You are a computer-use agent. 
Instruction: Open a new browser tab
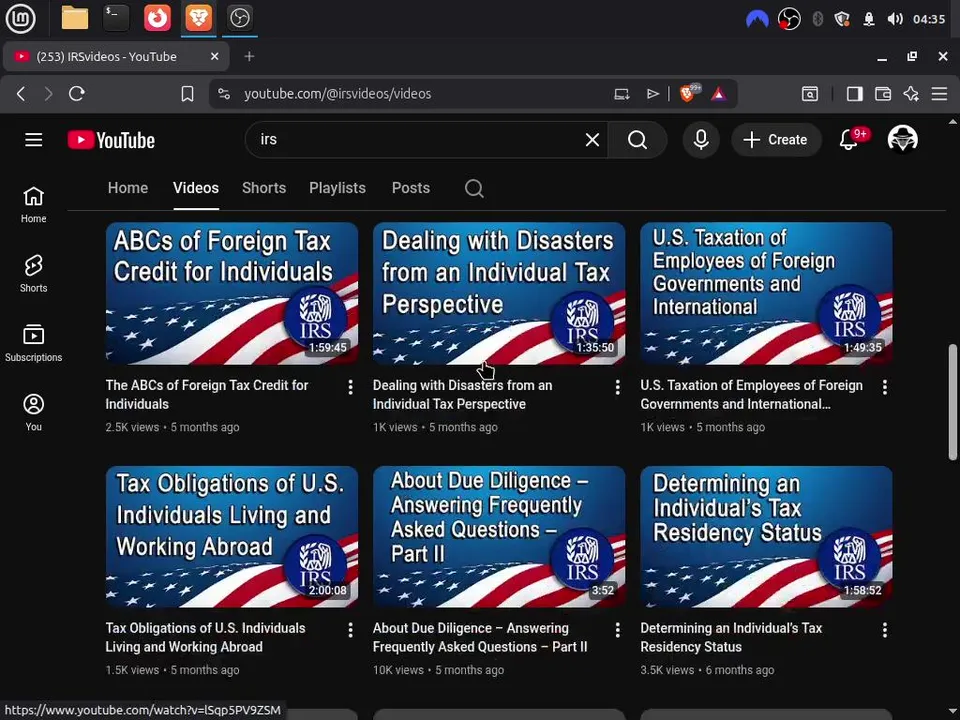tap(249, 57)
